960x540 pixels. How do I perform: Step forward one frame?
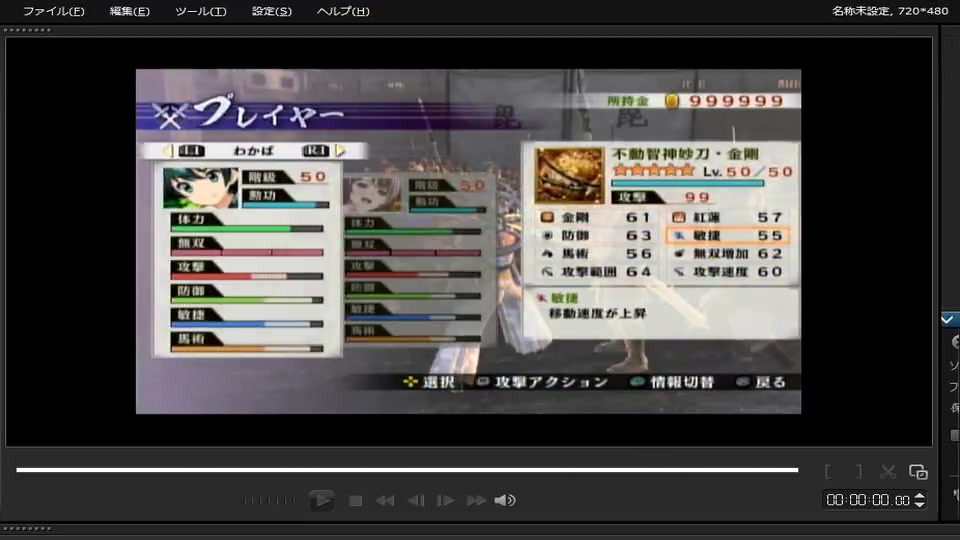pyautogui.click(x=445, y=501)
